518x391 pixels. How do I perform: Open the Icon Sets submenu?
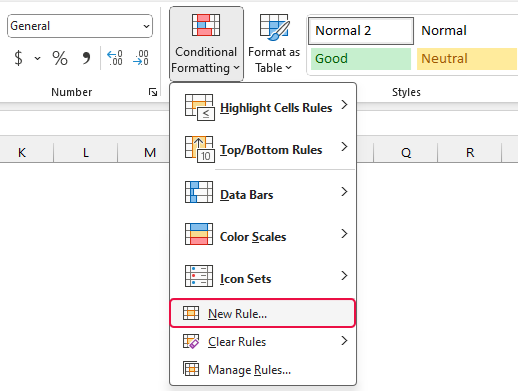tap(263, 278)
